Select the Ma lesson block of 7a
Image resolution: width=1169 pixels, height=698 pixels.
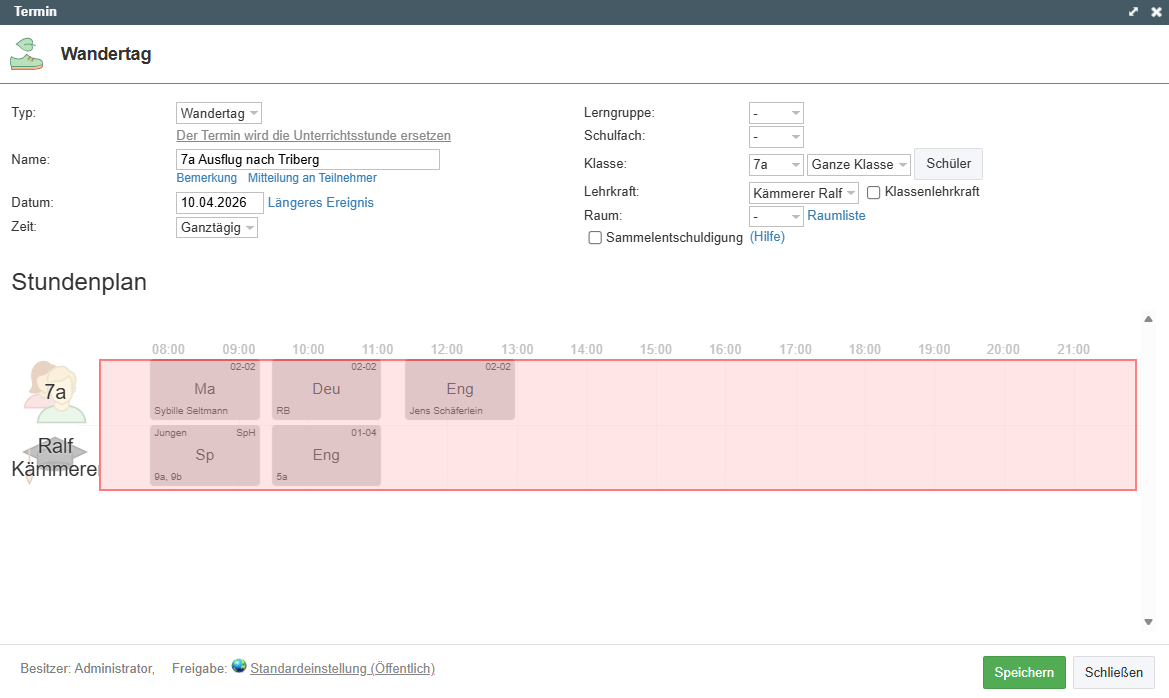pos(204,389)
